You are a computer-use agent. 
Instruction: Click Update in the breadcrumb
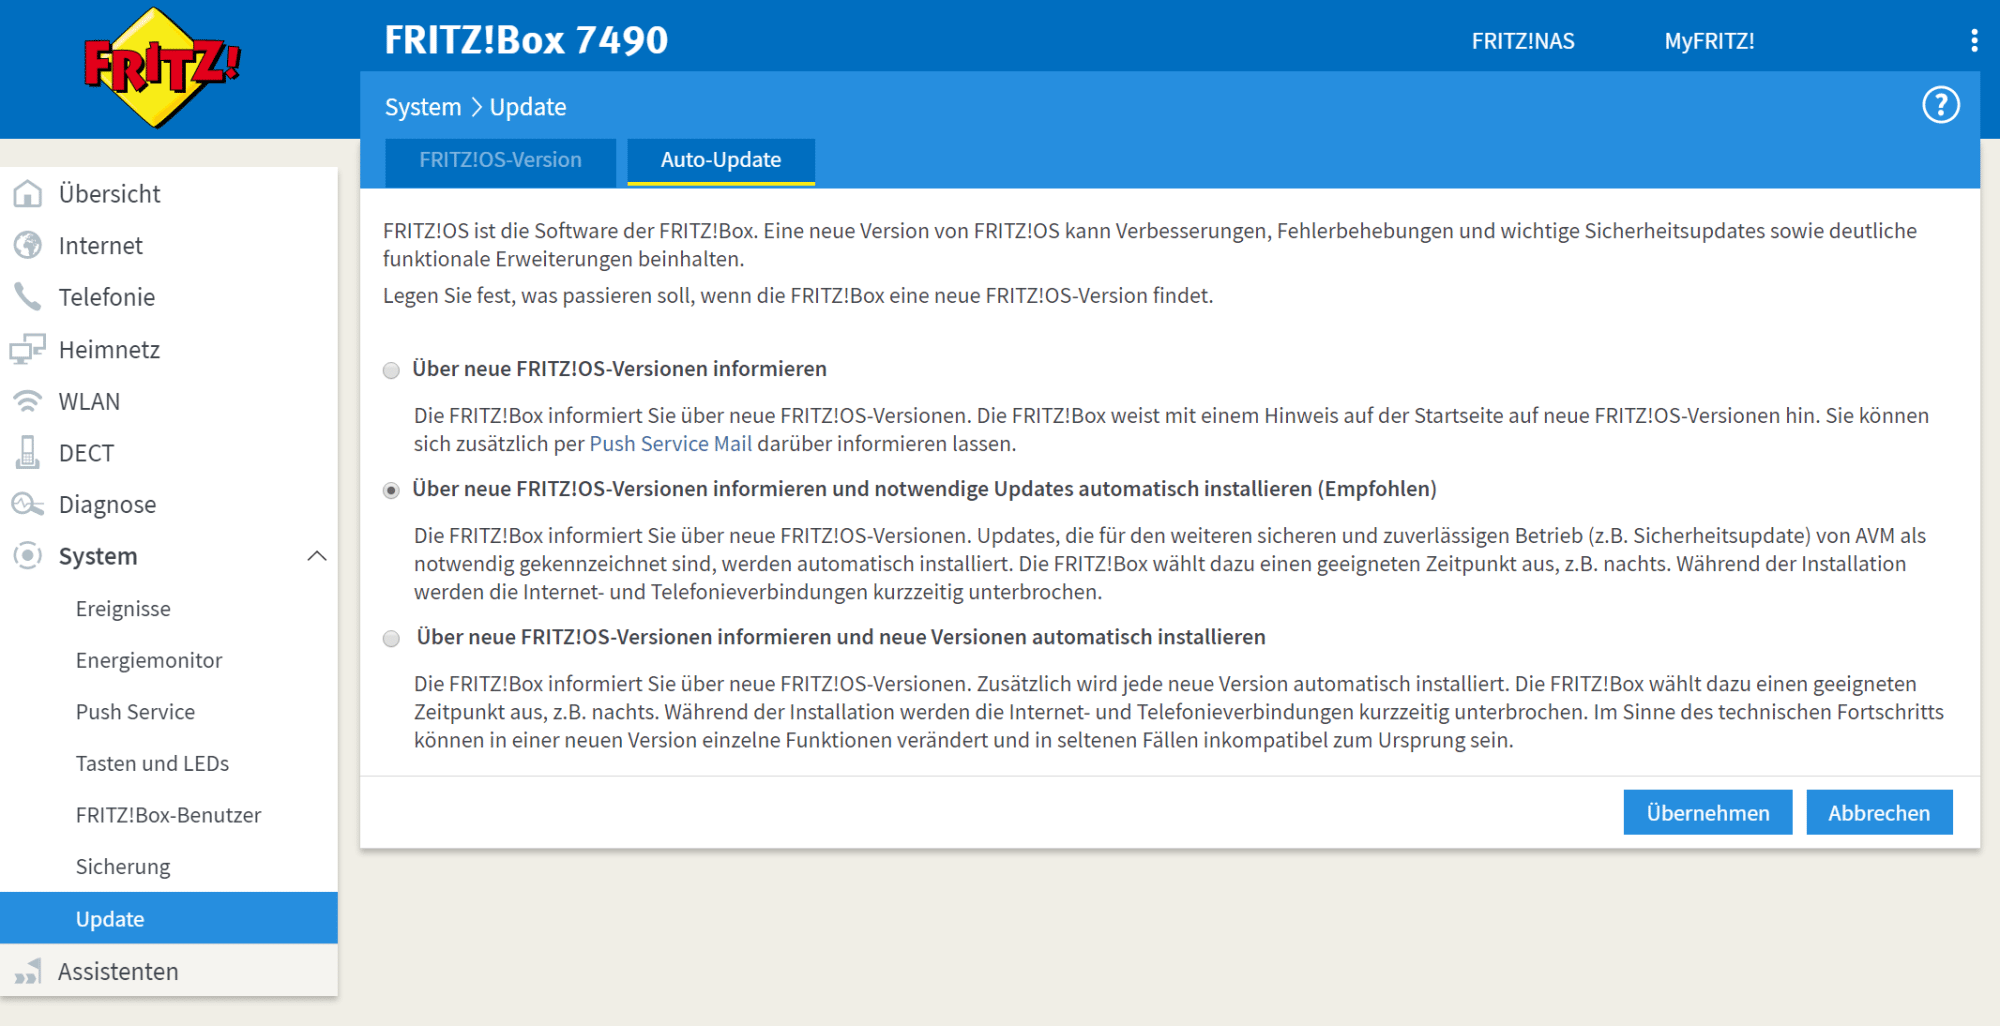pyautogui.click(x=528, y=106)
